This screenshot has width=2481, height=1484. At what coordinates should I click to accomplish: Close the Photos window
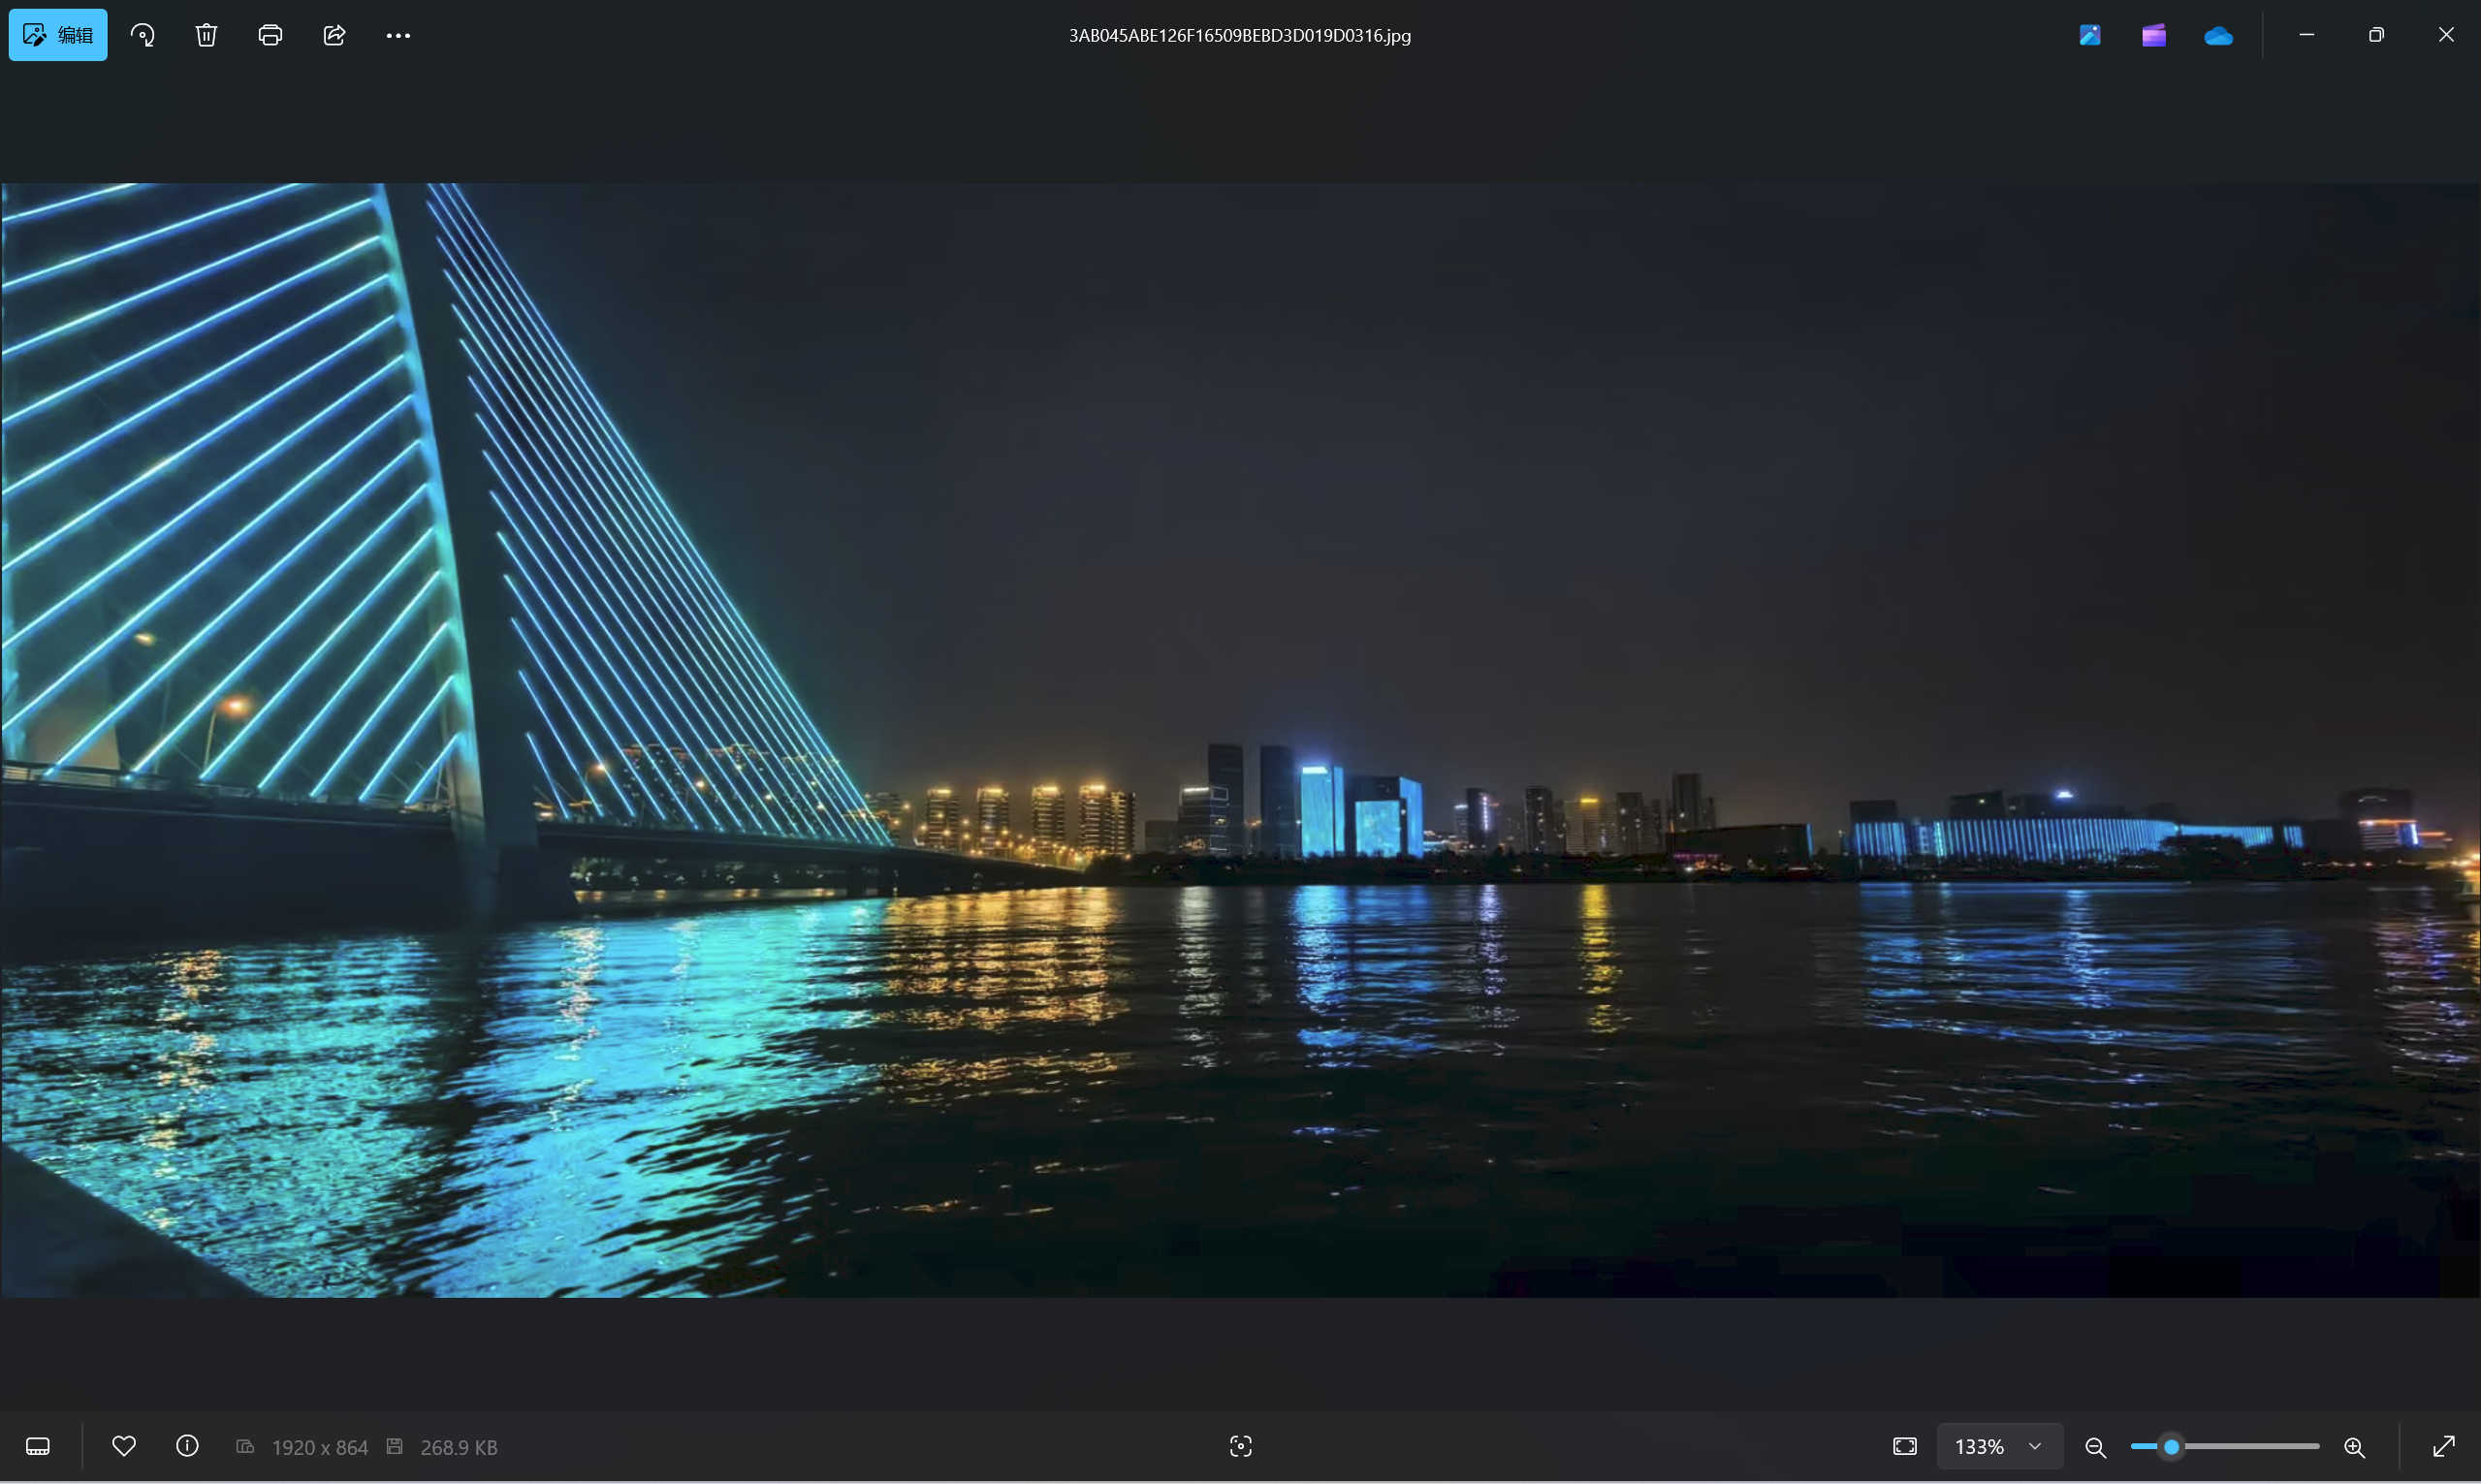tap(2446, 35)
